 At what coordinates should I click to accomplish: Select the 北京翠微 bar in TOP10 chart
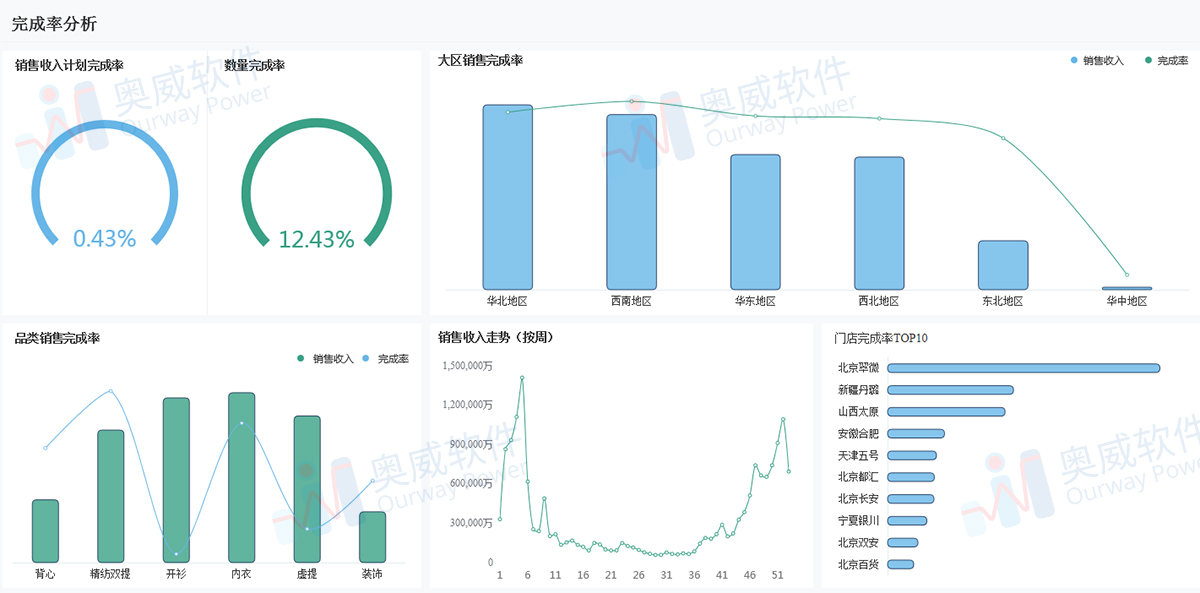click(1023, 368)
